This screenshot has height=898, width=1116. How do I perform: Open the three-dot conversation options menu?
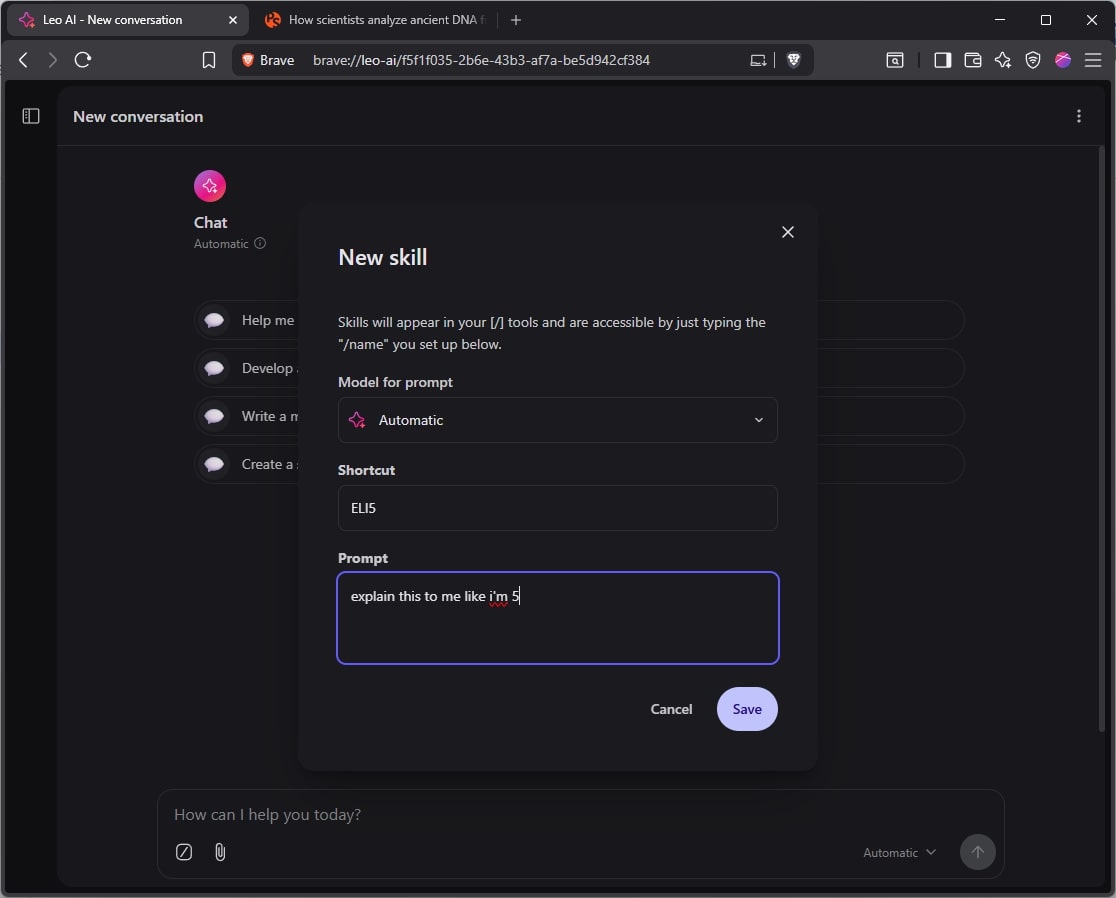[1079, 116]
